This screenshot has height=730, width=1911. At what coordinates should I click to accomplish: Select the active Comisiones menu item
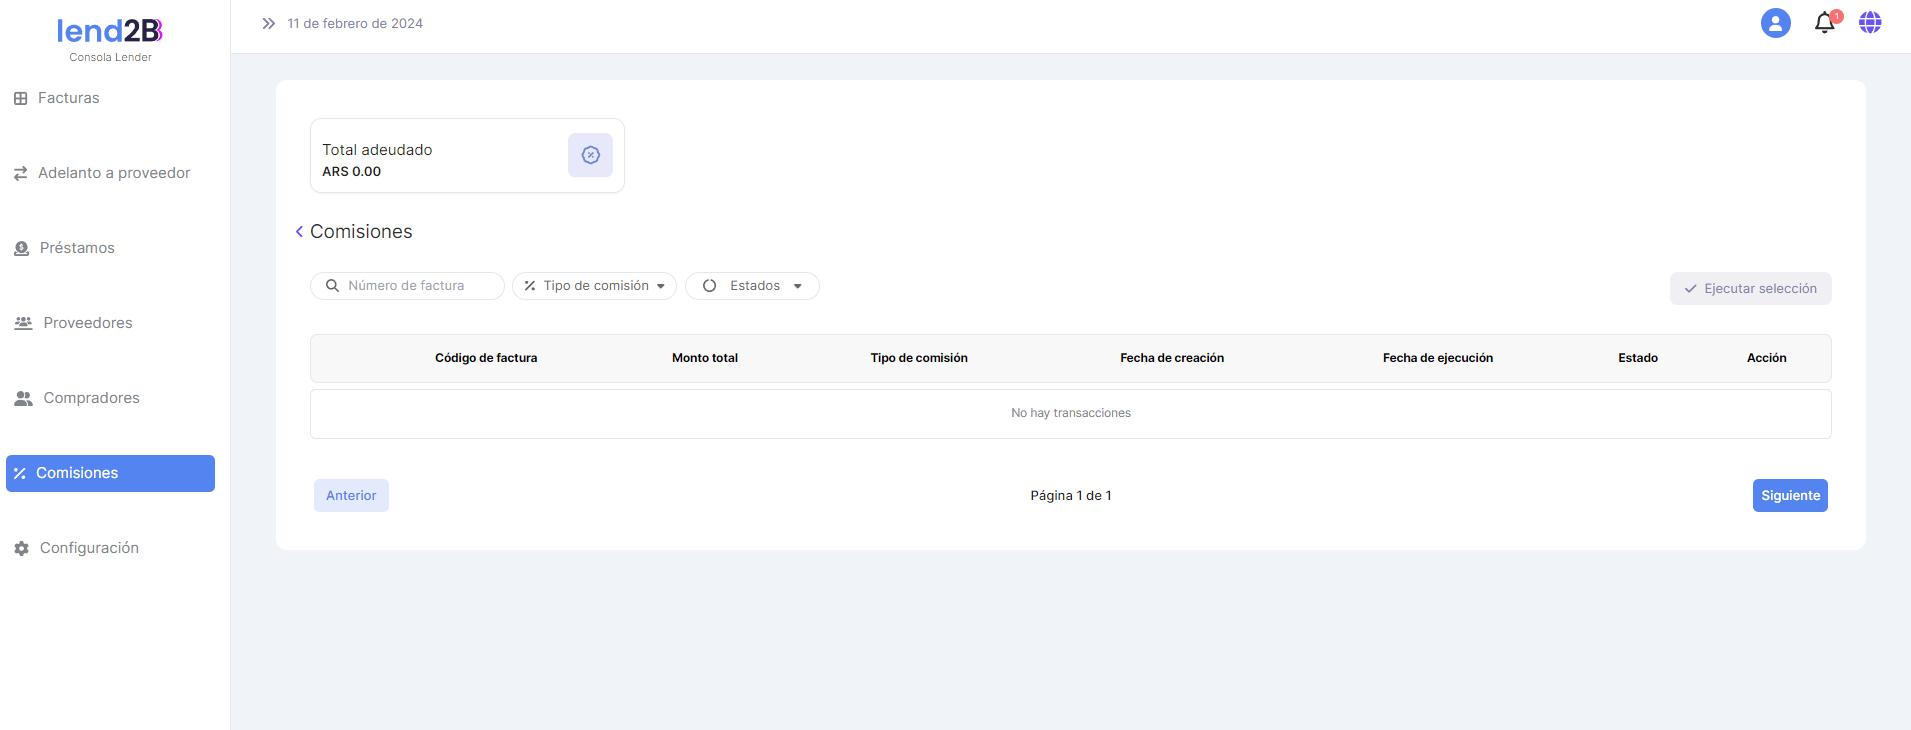(x=110, y=473)
